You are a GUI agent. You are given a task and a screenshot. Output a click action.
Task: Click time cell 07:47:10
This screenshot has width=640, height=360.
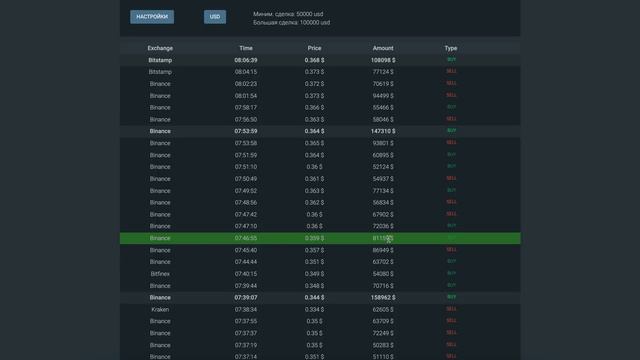246,227
